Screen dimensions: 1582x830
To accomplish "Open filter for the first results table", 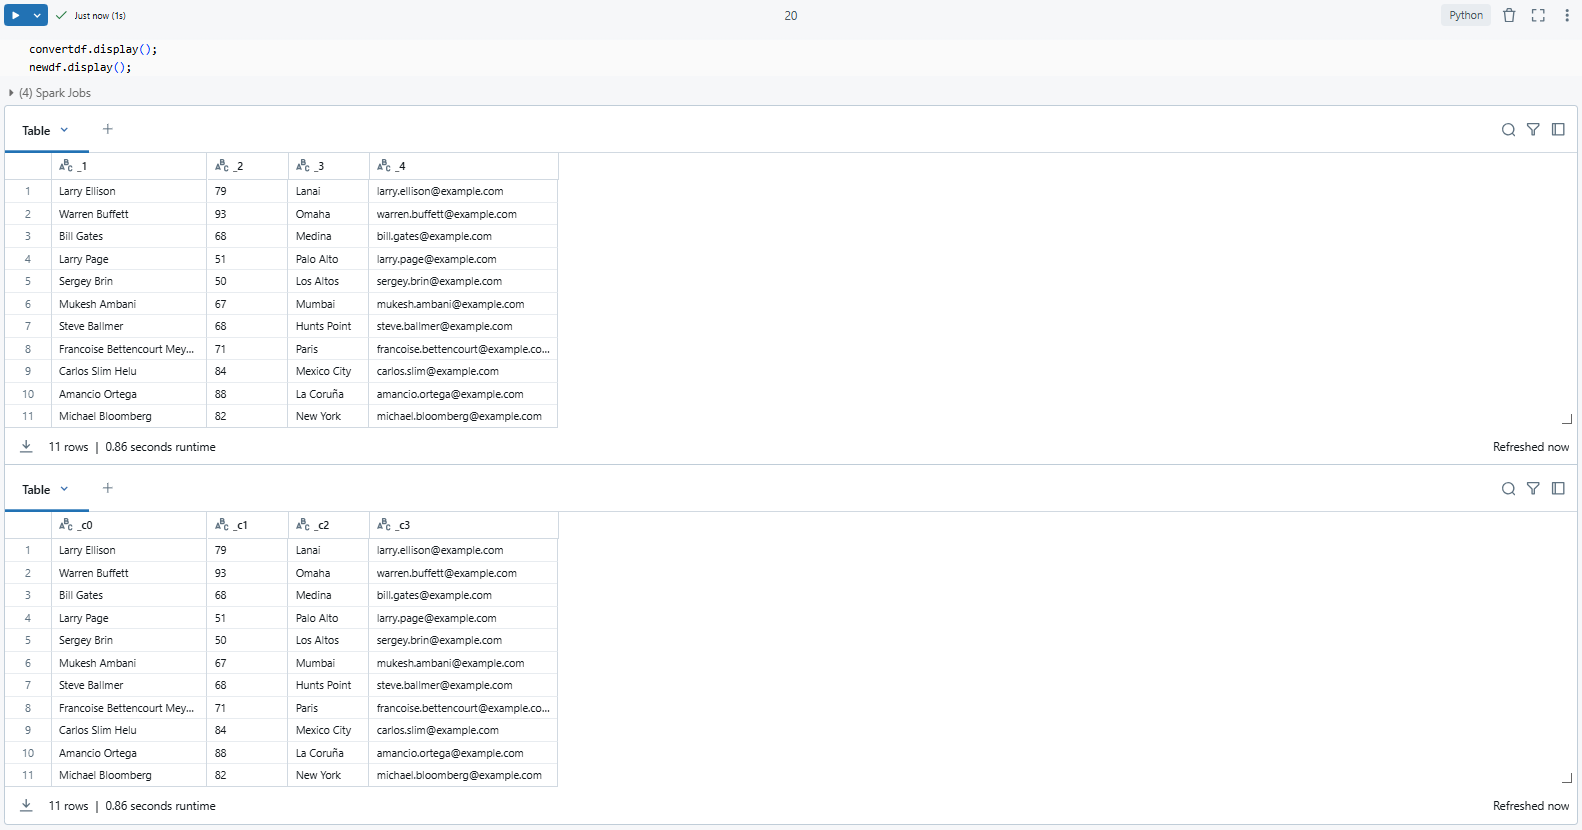I will point(1533,130).
